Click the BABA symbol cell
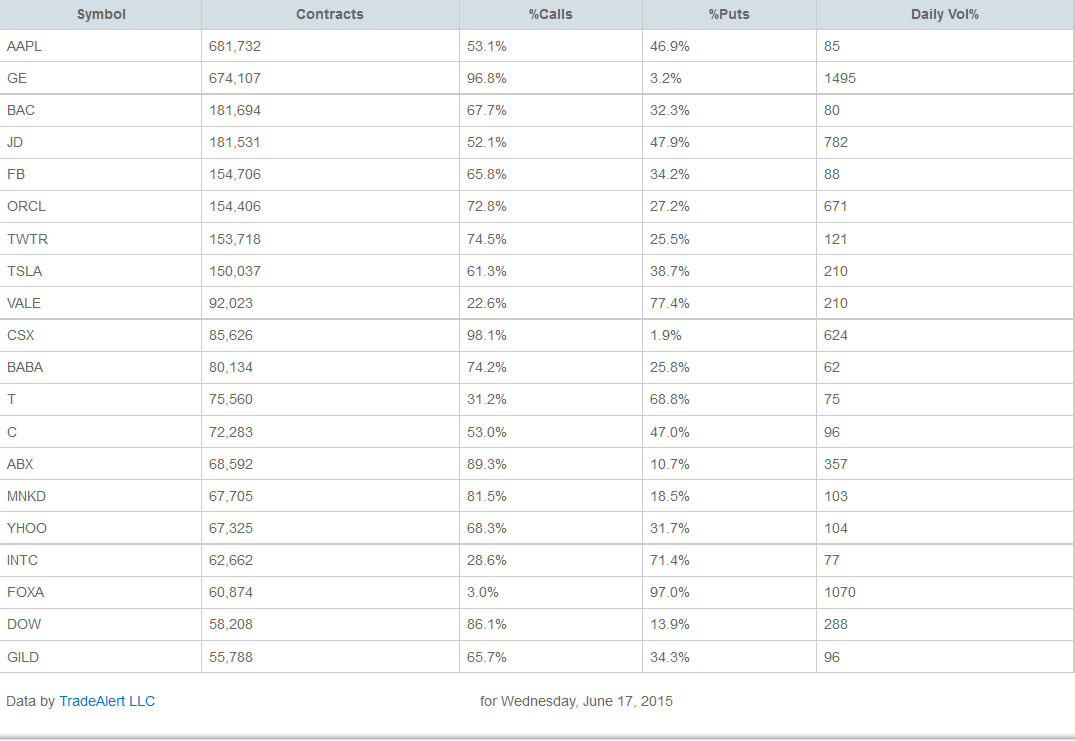The image size is (1075, 741). (x=25, y=367)
